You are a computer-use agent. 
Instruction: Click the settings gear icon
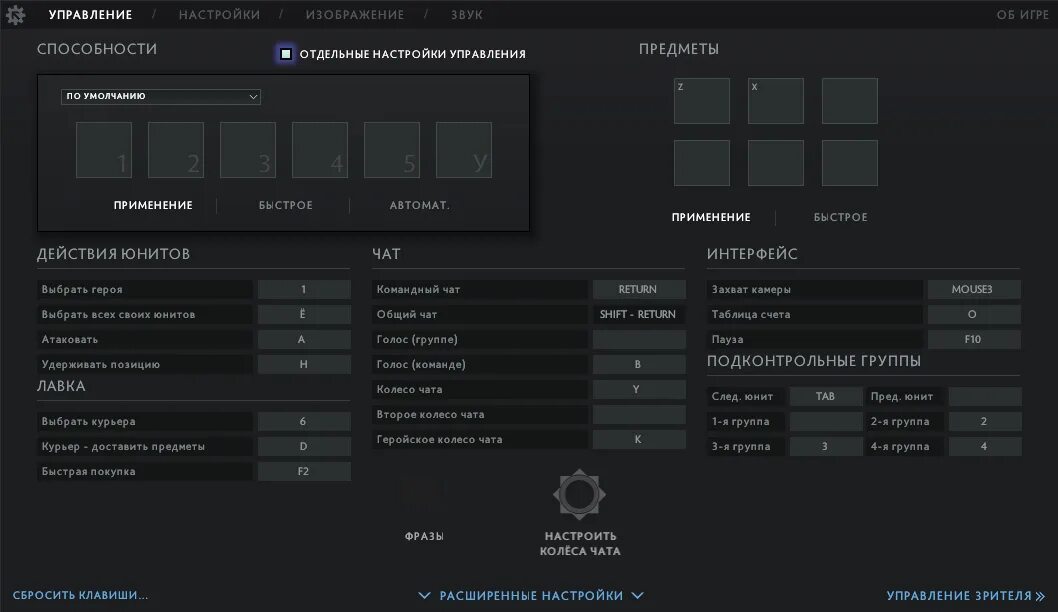coord(15,14)
